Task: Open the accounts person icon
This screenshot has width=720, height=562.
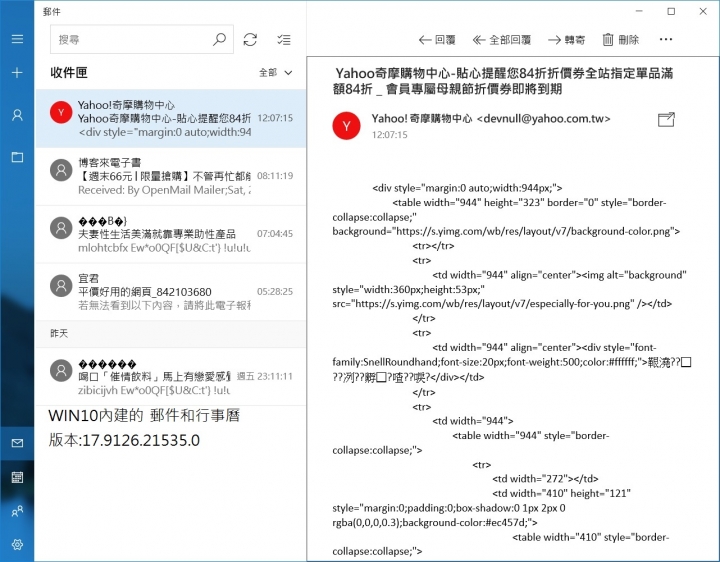Action: 17,115
